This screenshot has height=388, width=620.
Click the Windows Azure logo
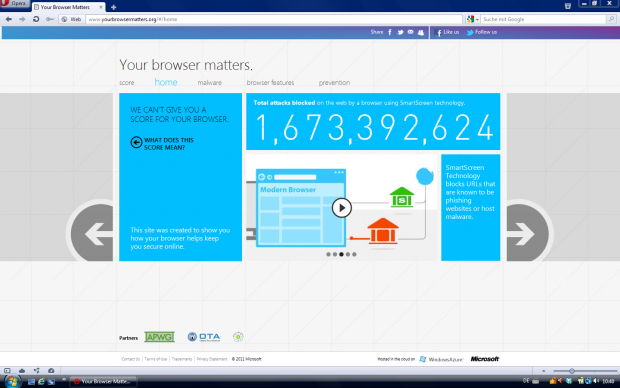(441, 359)
